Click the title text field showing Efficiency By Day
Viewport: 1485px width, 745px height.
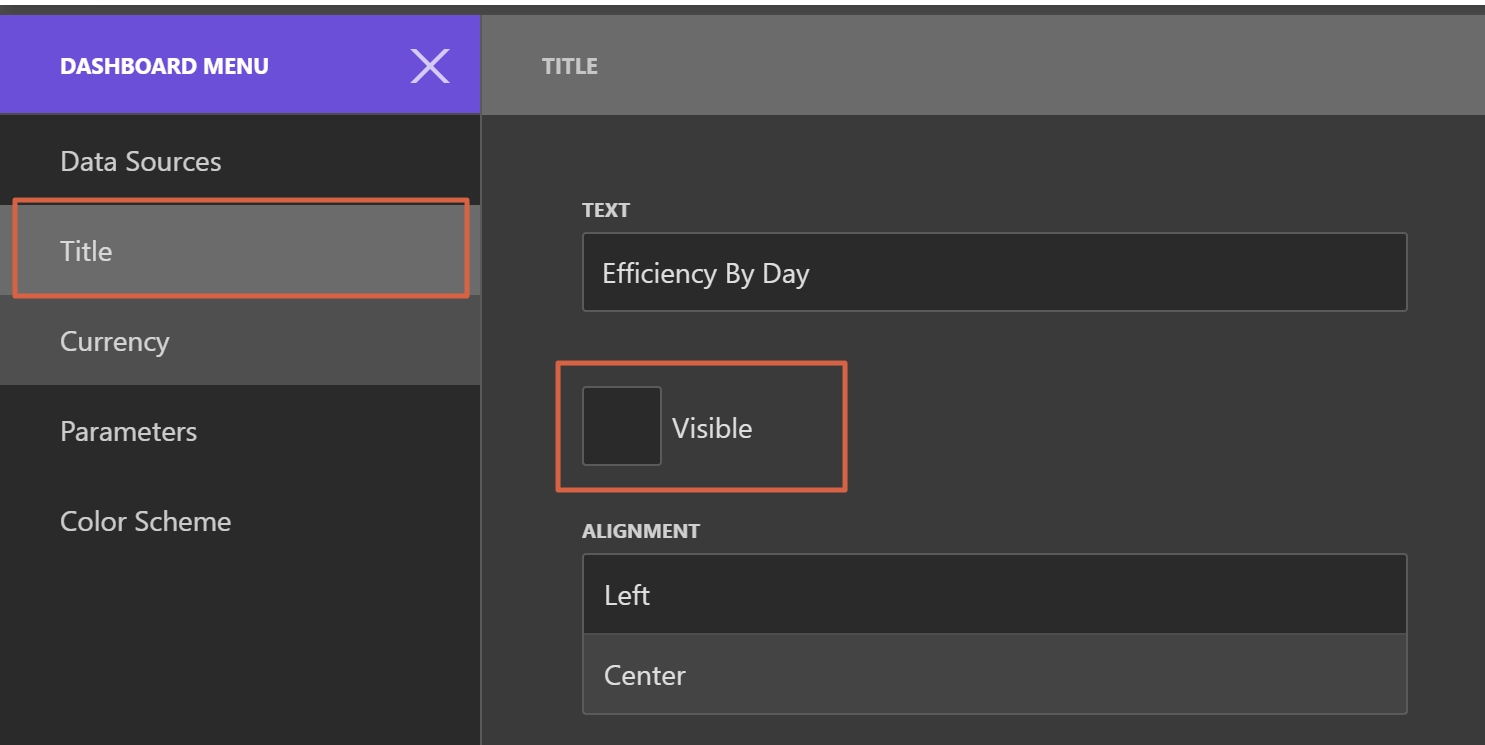coord(994,271)
